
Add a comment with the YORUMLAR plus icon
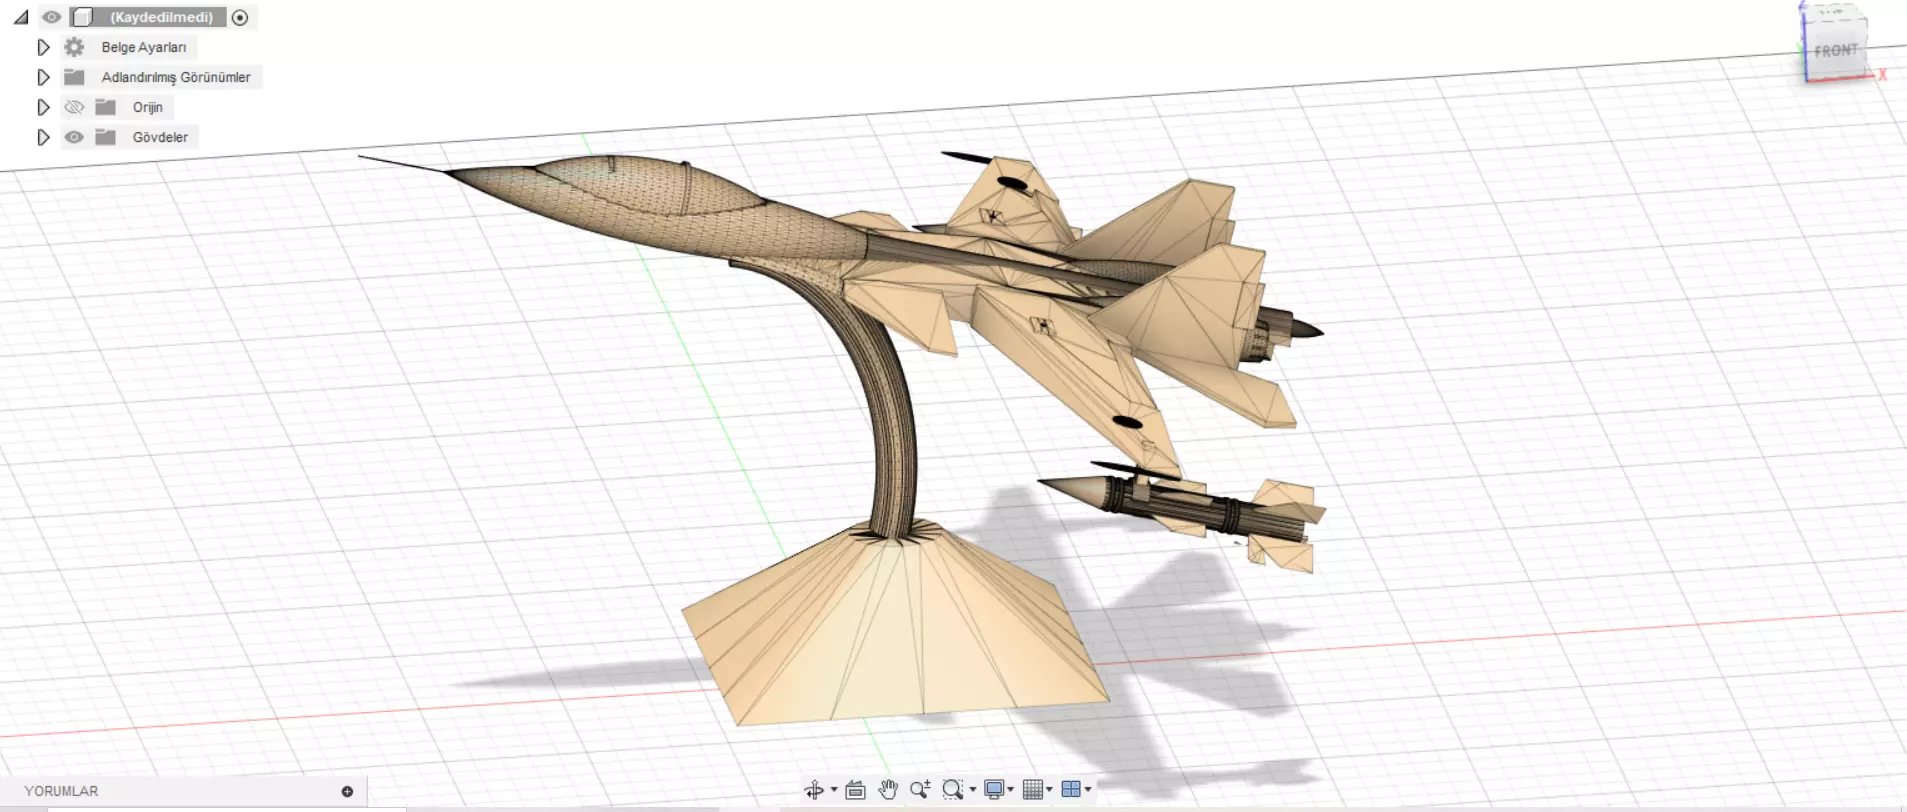347,791
